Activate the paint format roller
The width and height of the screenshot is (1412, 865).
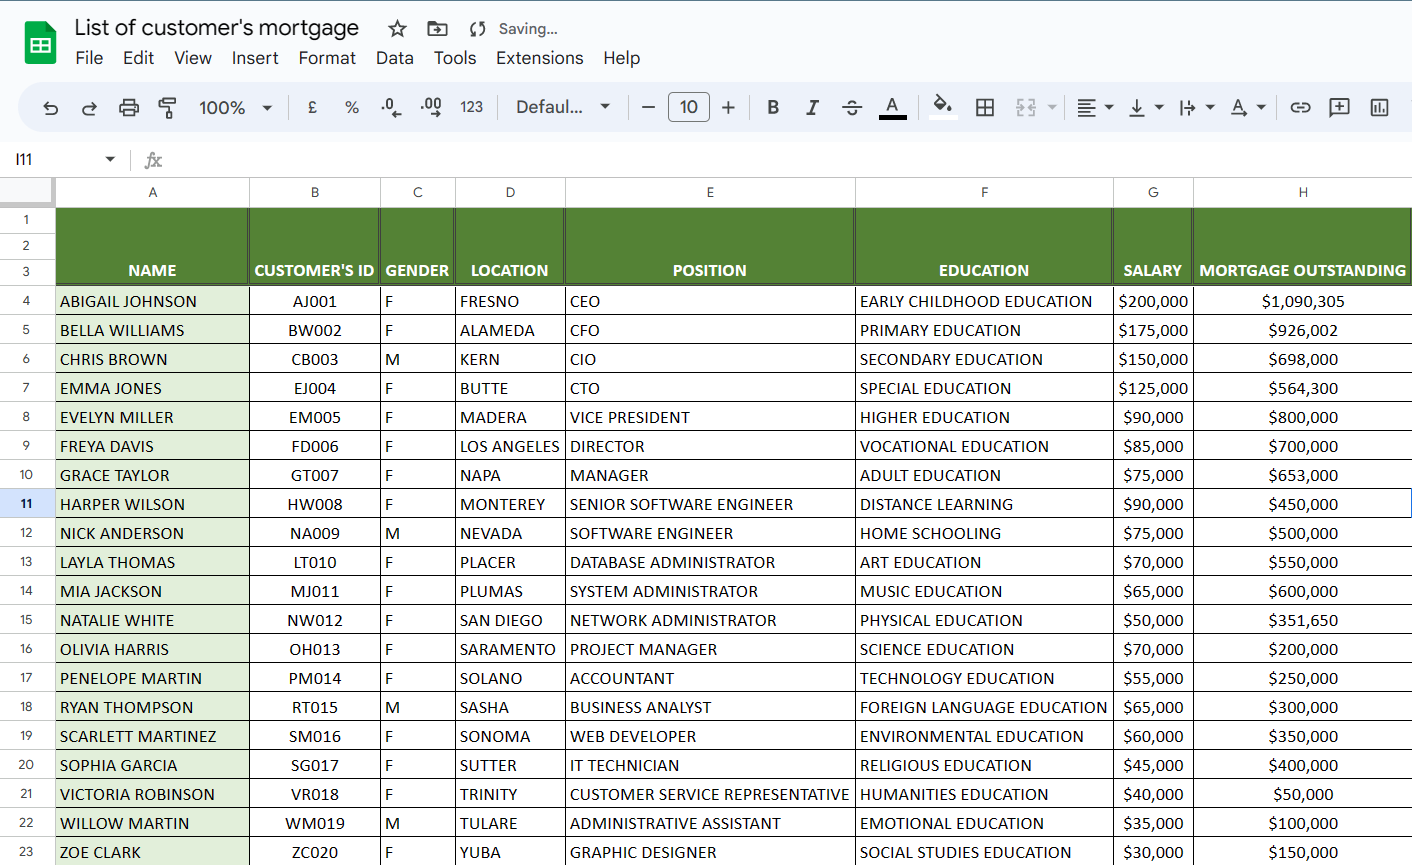tap(167, 108)
